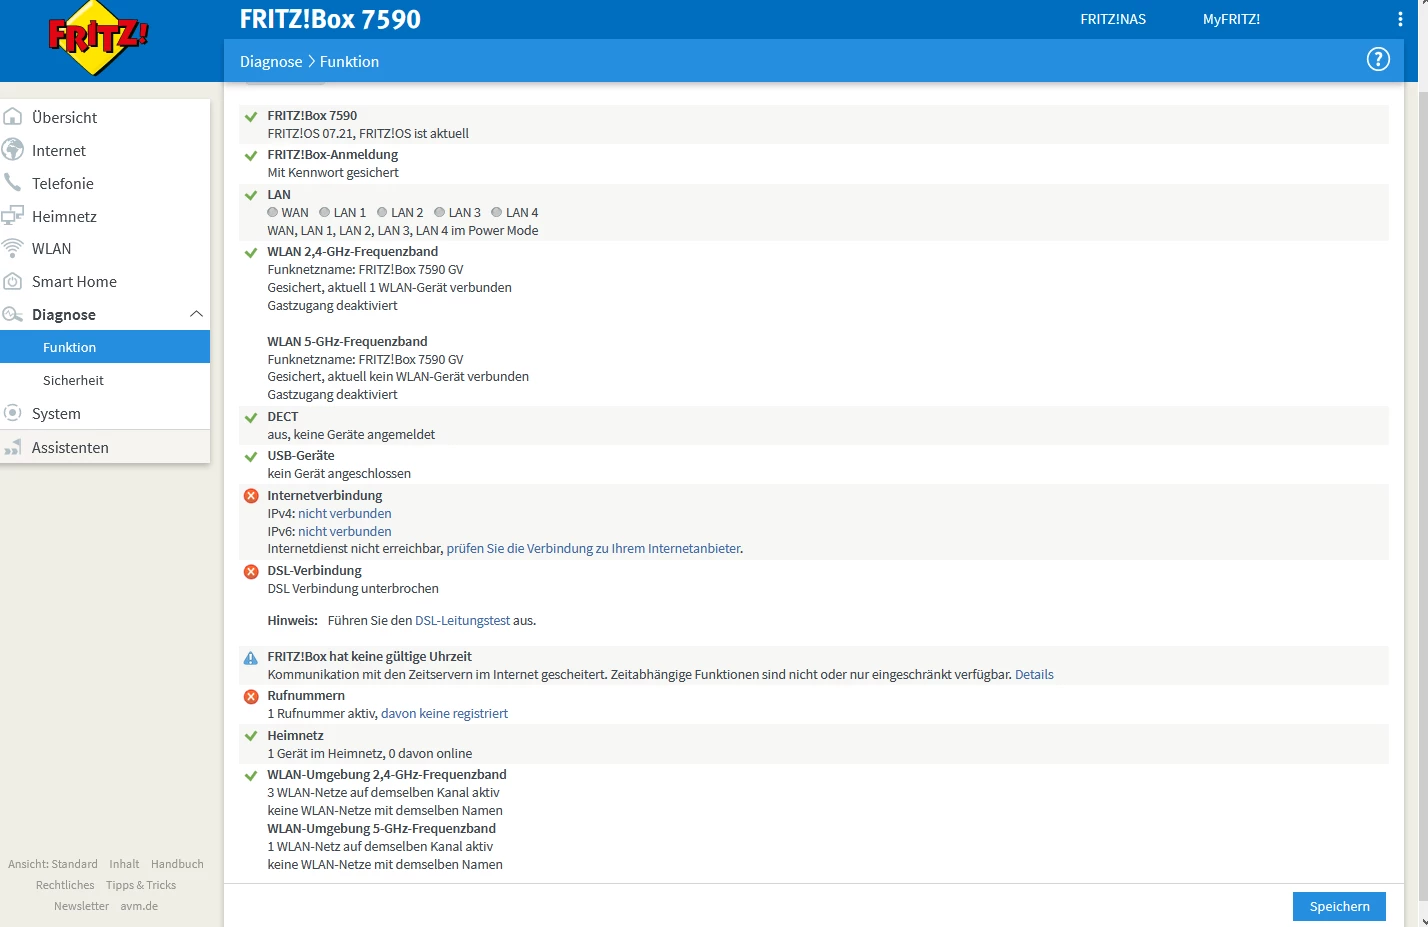Click the Smart Home icon

click(13, 281)
